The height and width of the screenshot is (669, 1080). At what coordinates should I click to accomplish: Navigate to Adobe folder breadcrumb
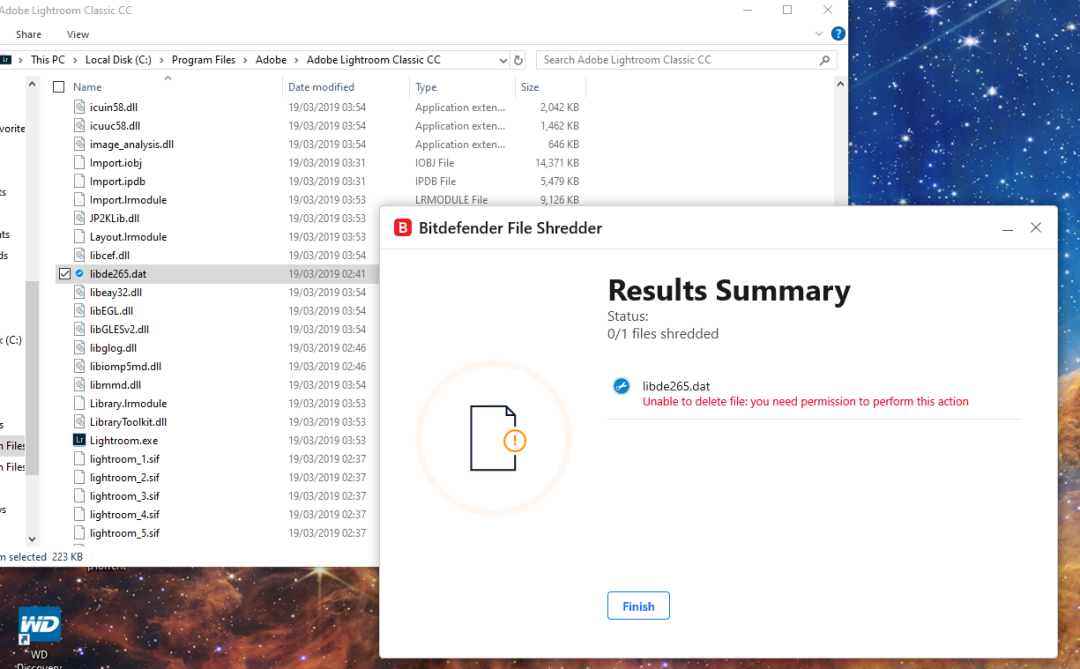click(271, 60)
